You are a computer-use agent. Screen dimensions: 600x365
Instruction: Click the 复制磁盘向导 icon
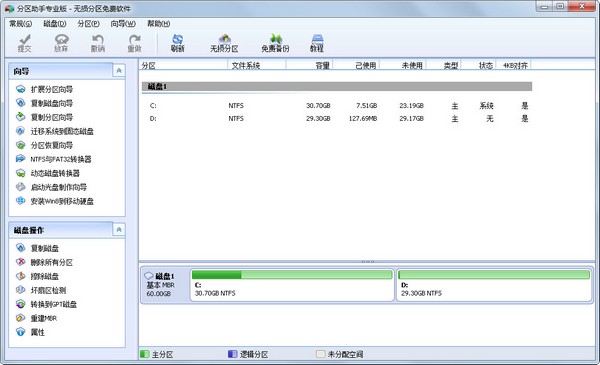point(21,103)
